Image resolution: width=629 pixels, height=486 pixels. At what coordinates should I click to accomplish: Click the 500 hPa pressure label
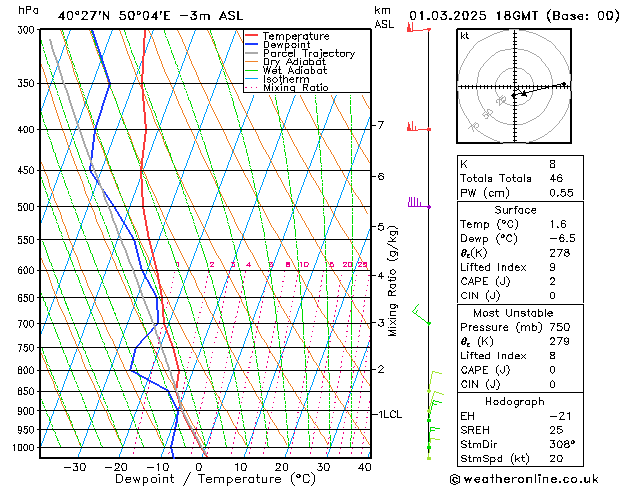pyautogui.click(x=28, y=207)
